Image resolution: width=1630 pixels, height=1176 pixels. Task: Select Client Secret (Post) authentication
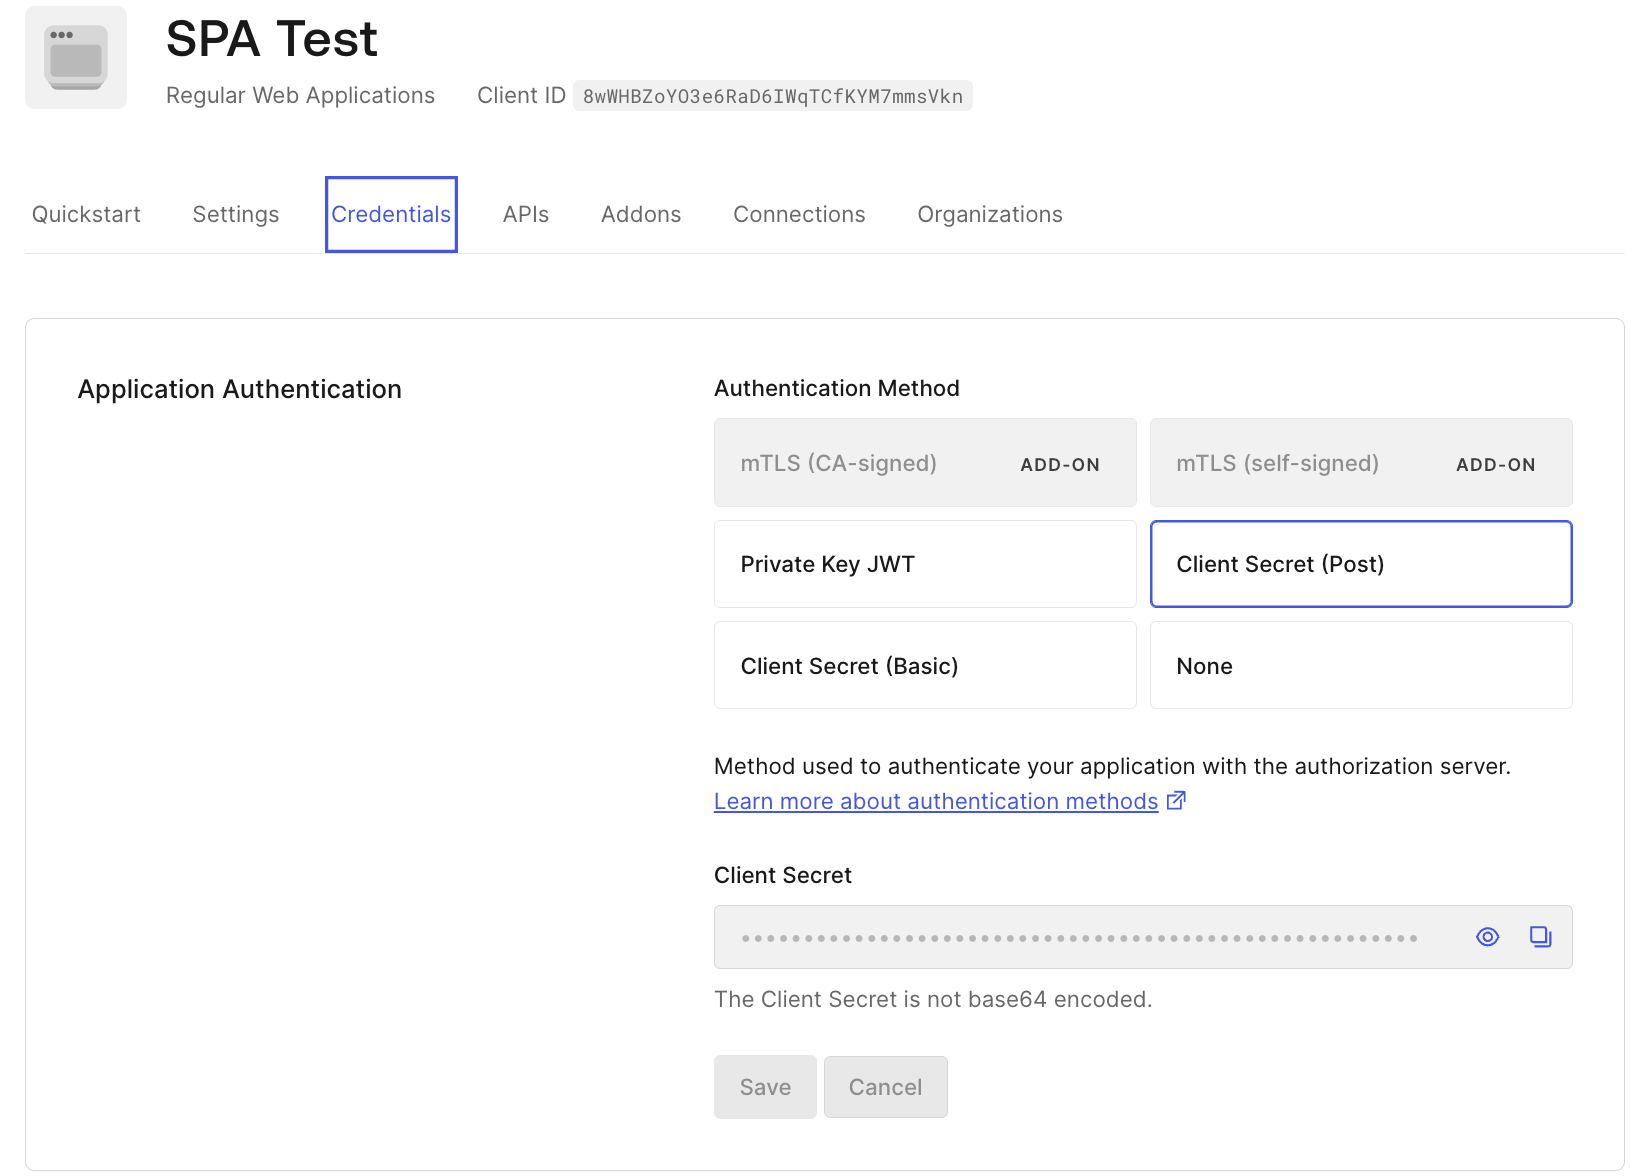[1361, 563]
